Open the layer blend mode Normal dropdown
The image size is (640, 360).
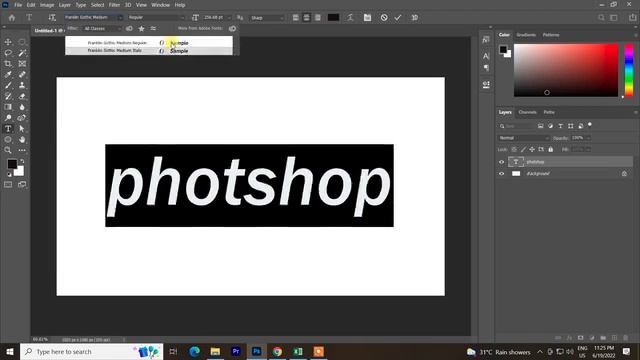524,138
